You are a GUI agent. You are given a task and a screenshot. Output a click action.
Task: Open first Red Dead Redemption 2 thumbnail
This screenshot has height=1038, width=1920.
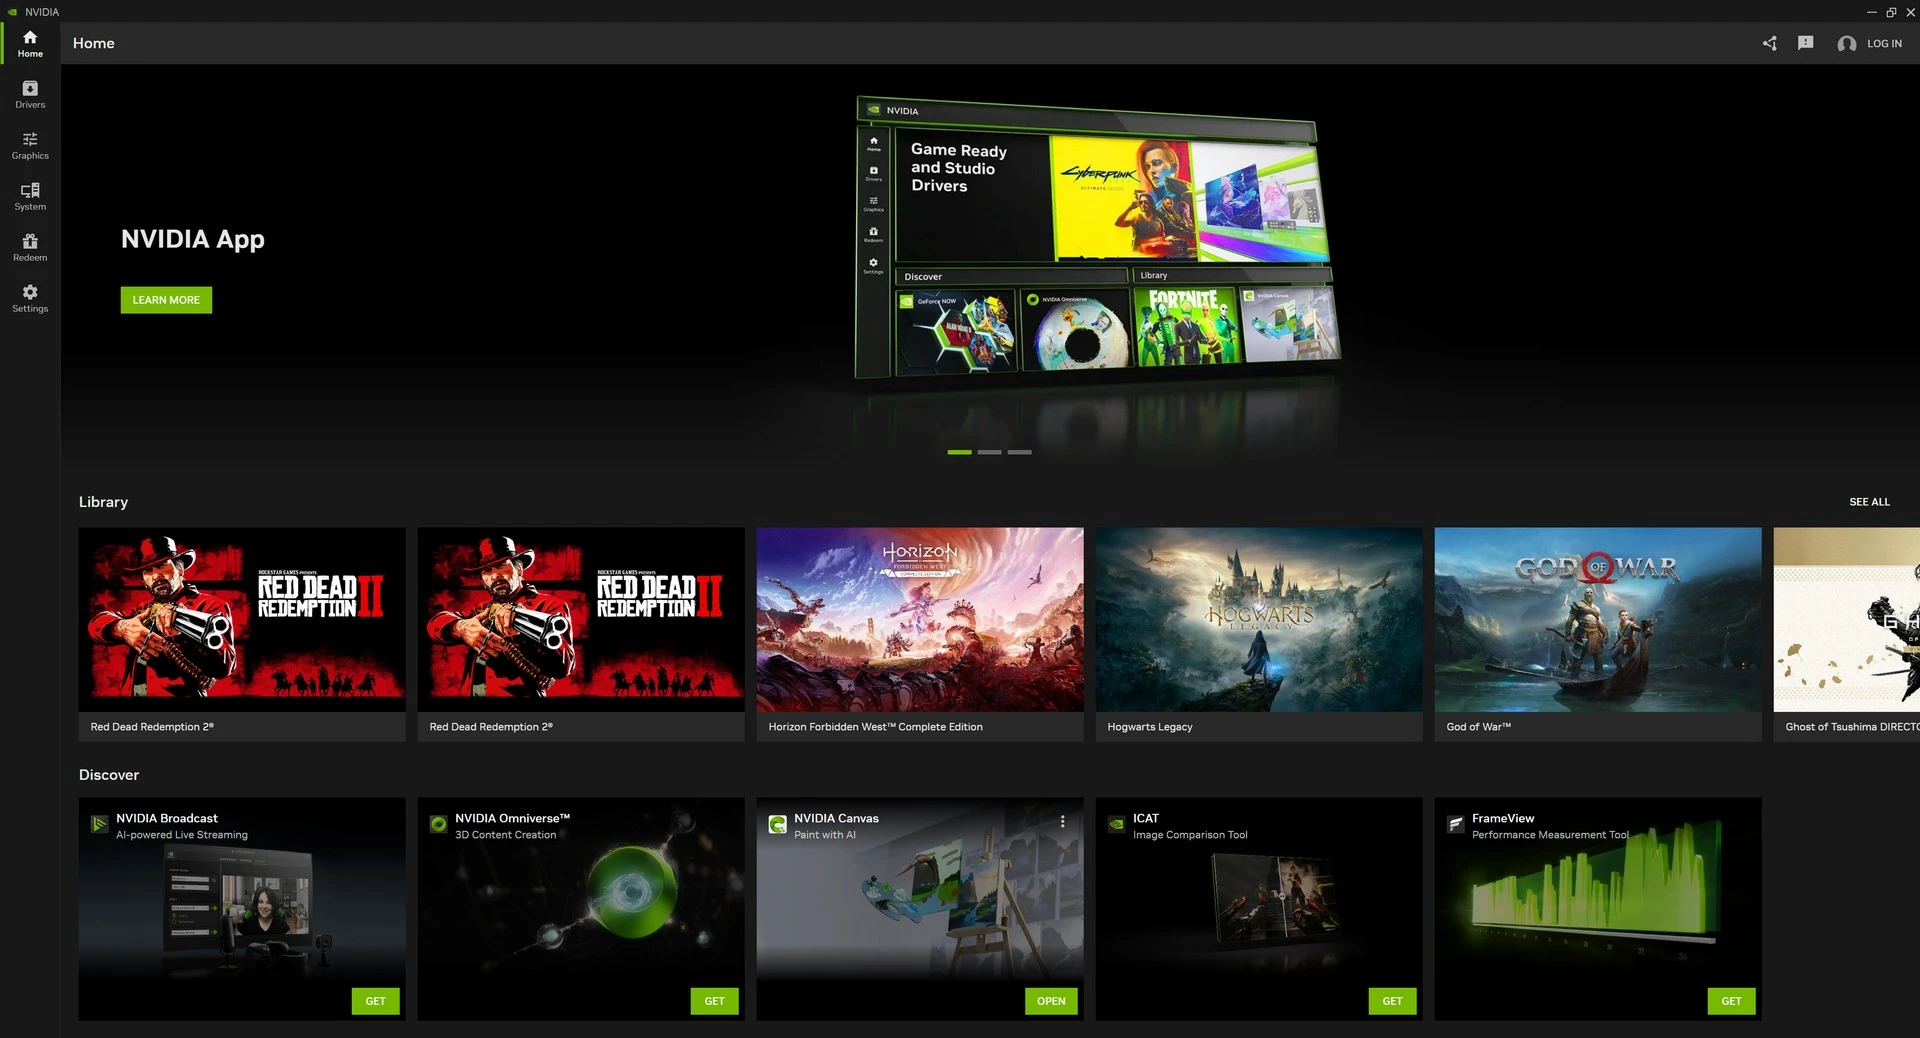(242, 620)
